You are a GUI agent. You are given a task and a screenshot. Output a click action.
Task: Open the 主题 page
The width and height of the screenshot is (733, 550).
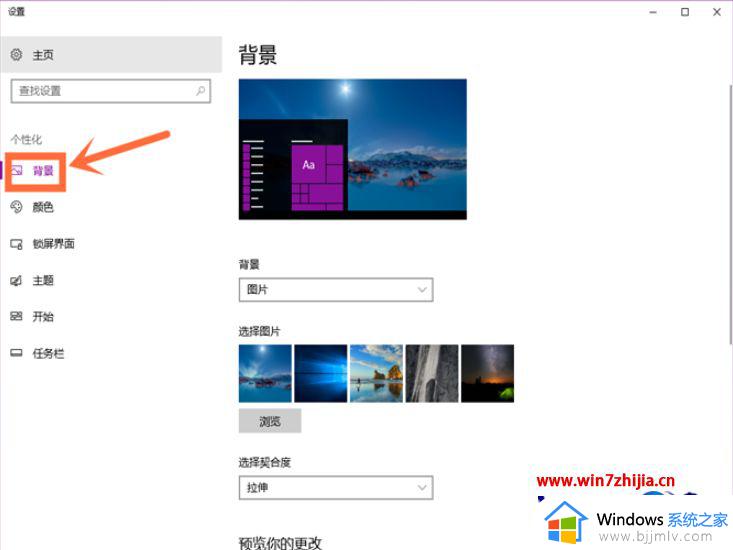point(43,280)
